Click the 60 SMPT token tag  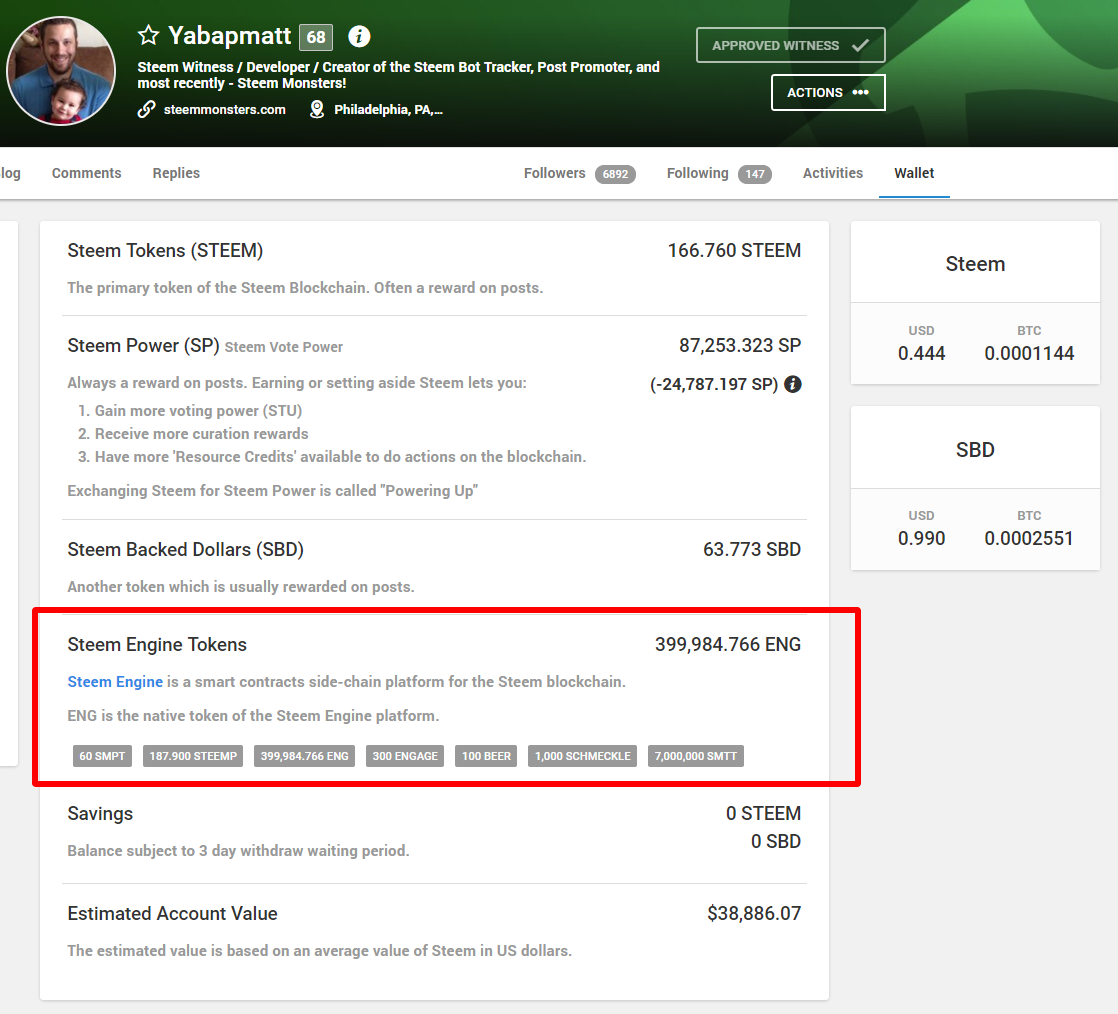pos(102,756)
